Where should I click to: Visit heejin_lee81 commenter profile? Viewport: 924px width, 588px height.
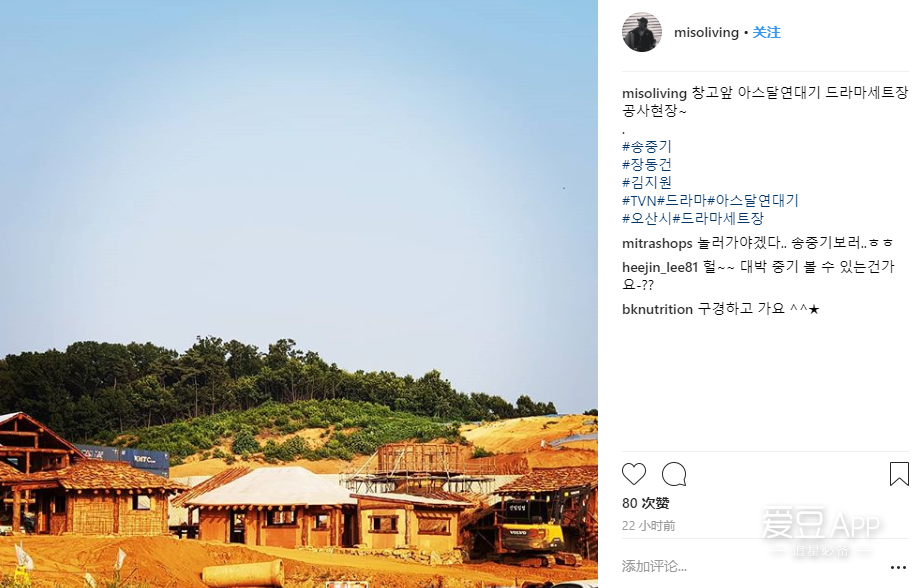pyautogui.click(x=660, y=267)
